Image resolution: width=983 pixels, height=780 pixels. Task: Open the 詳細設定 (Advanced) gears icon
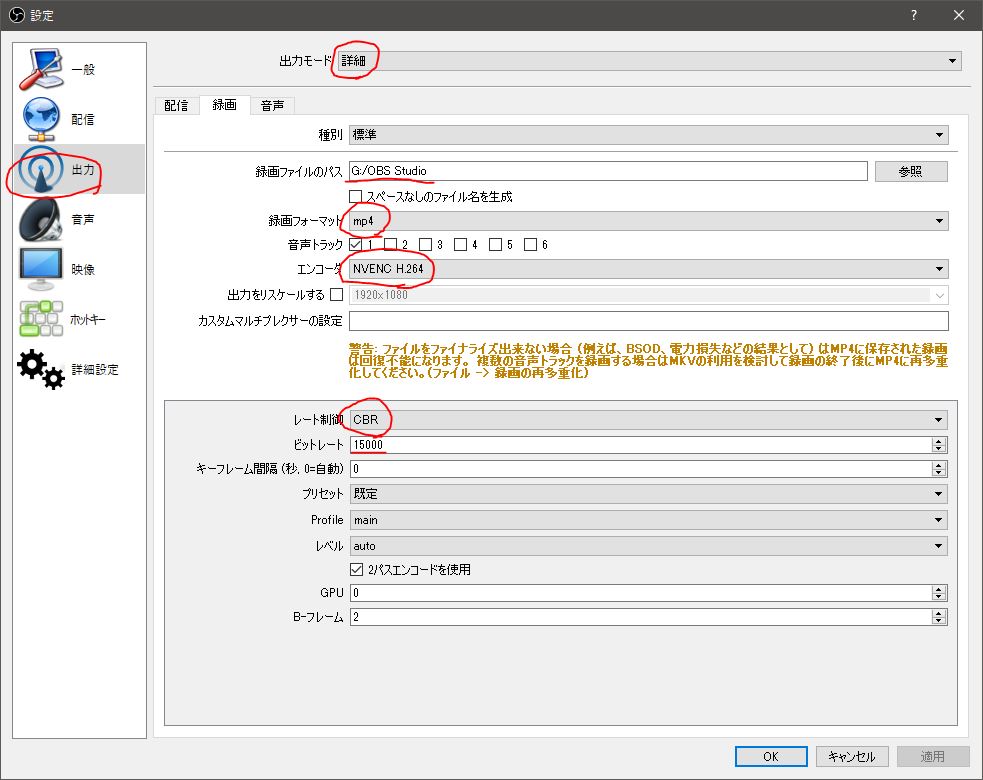click(41, 369)
